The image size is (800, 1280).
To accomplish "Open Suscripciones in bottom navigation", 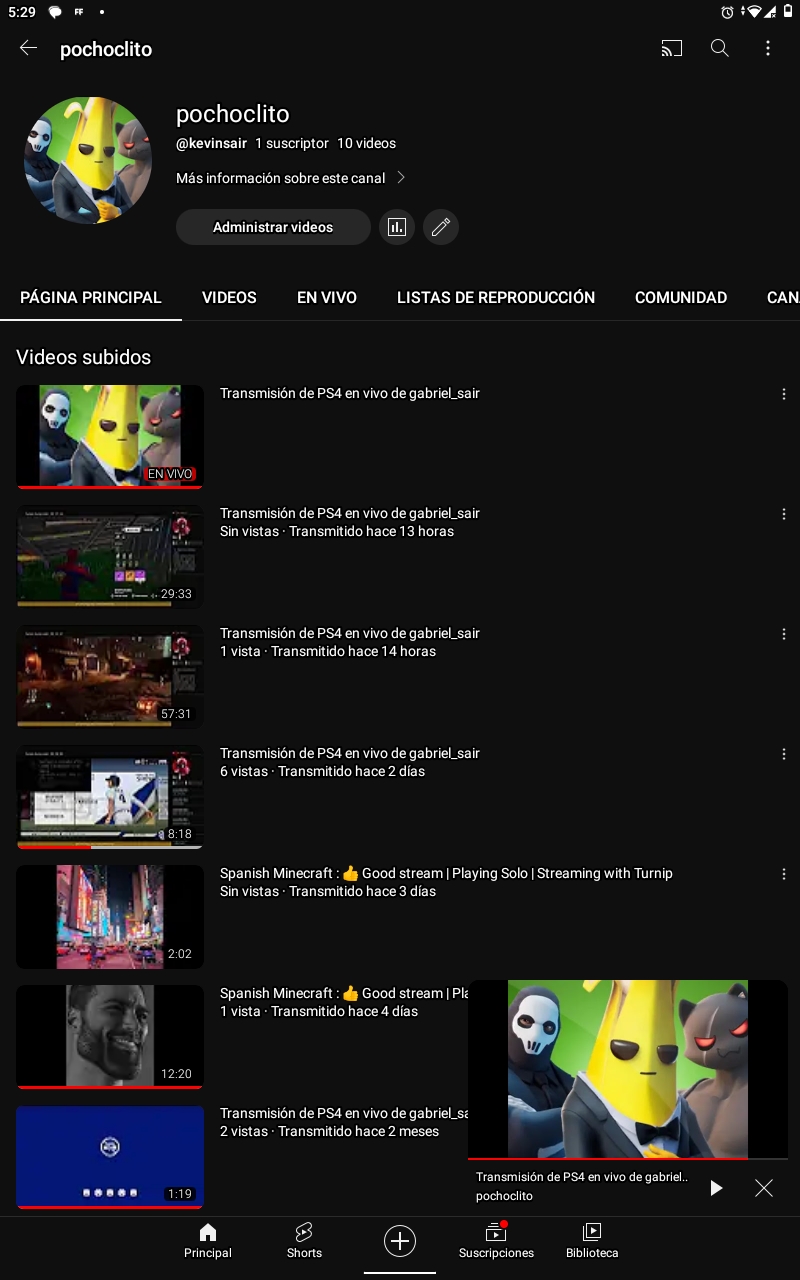I will (x=496, y=1240).
